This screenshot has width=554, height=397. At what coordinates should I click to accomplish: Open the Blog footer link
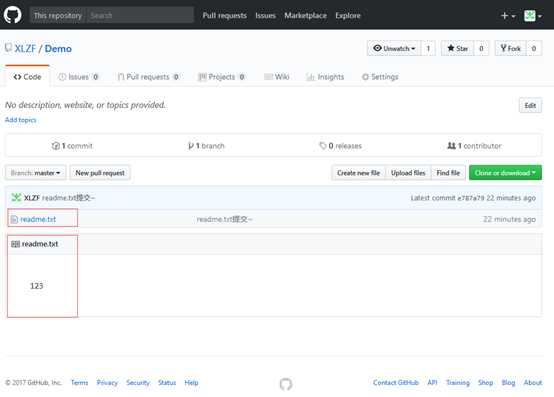508,383
